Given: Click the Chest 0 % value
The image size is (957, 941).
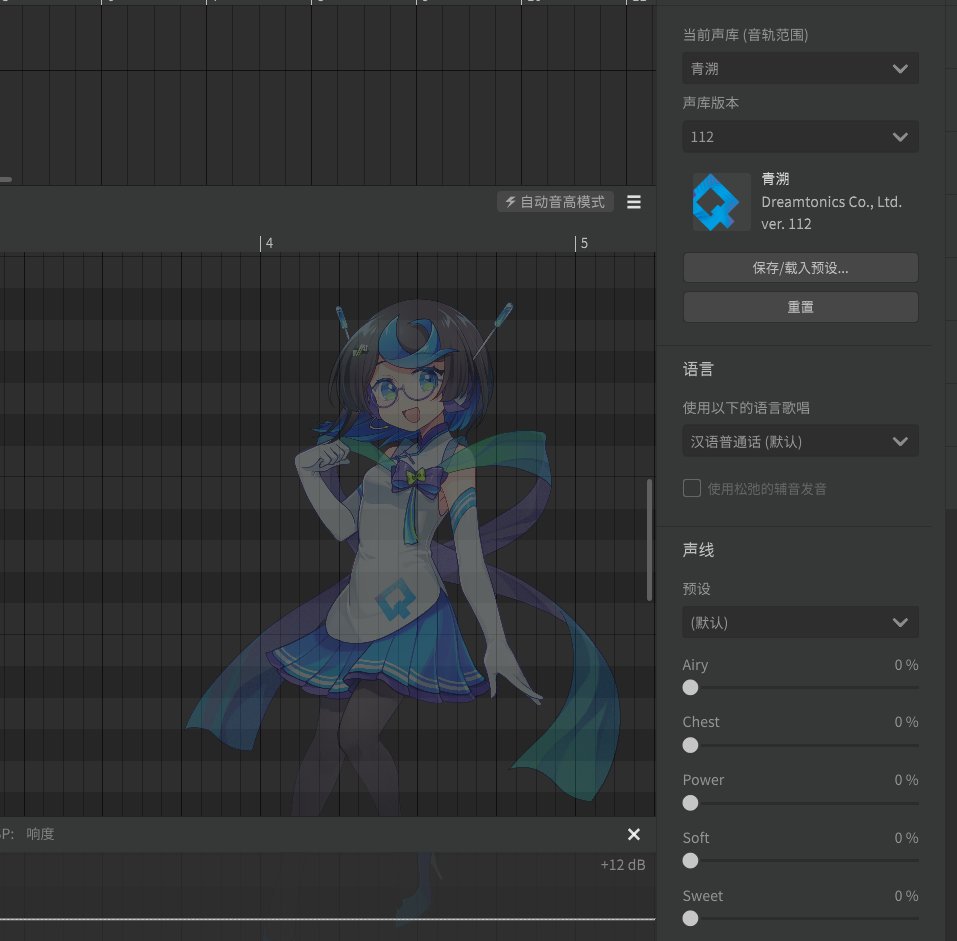Looking at the screenshot, I should coord(906,722).
